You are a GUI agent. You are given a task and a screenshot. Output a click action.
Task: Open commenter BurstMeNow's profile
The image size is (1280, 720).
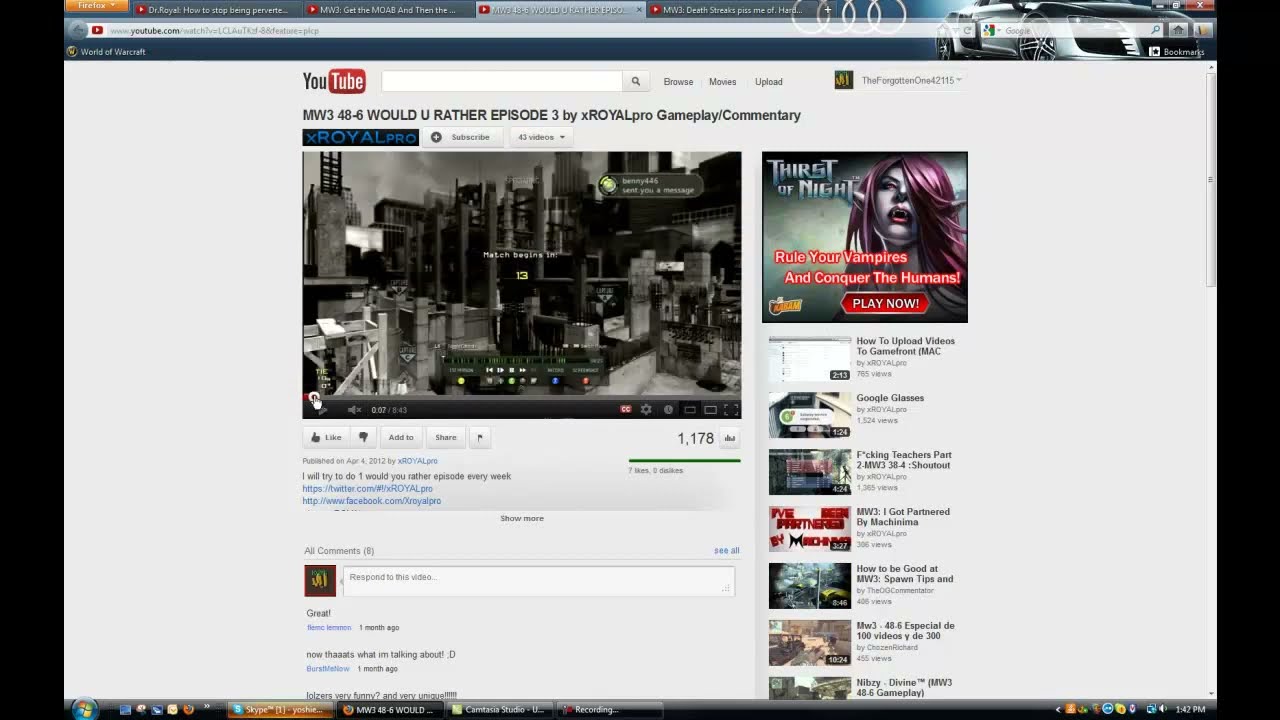(x=328, y=669)
